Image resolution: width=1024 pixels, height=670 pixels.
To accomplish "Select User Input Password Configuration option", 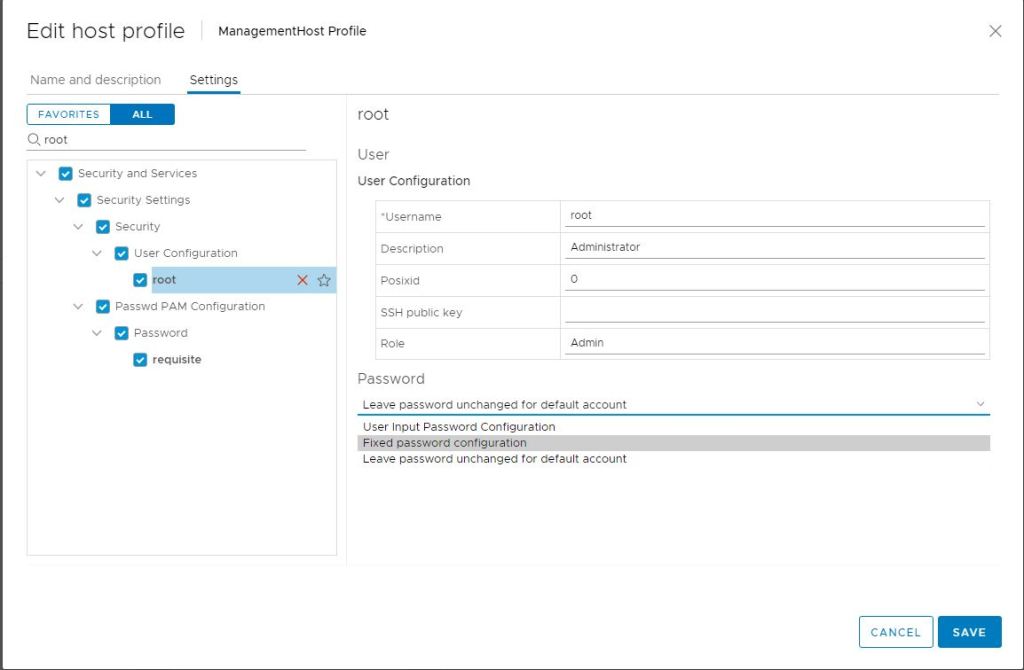I will click(458, 427).
